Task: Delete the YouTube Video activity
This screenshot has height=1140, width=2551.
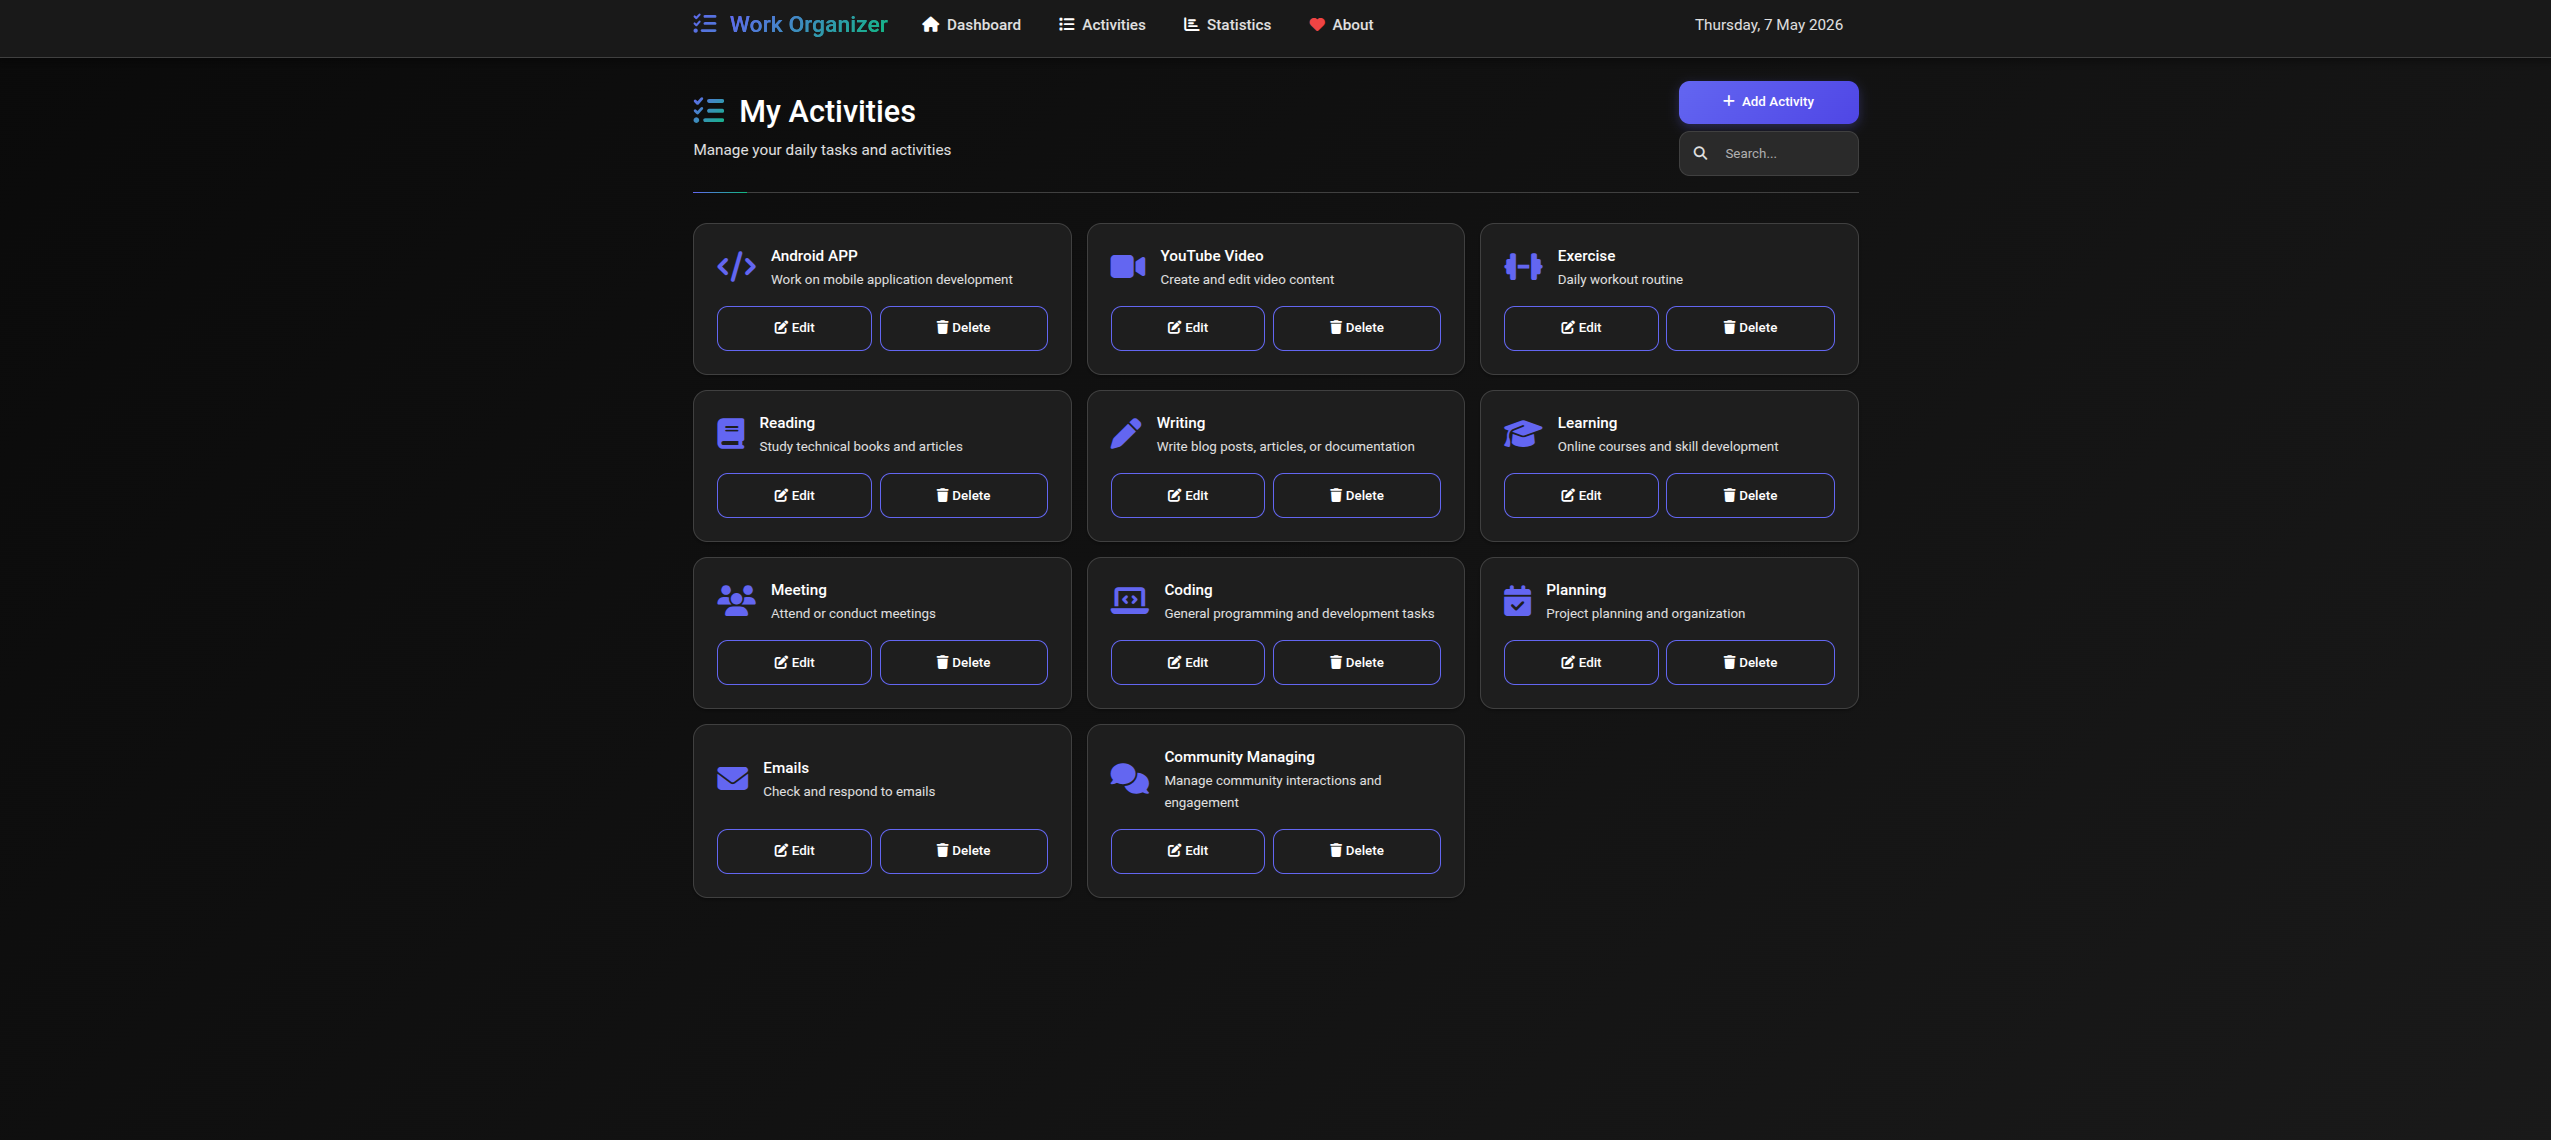Action: coord(1356,328)
